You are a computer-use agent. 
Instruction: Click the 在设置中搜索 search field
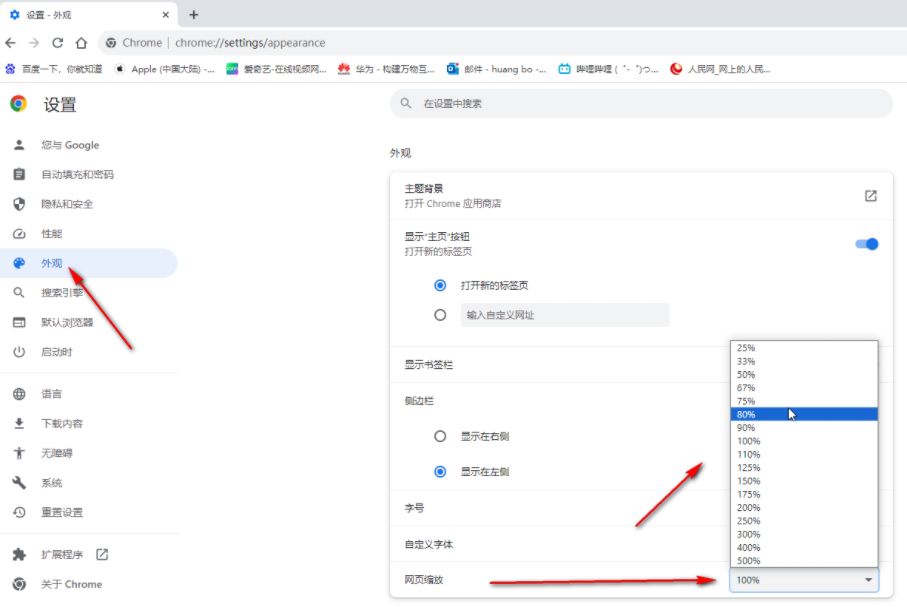coord(641,104)
